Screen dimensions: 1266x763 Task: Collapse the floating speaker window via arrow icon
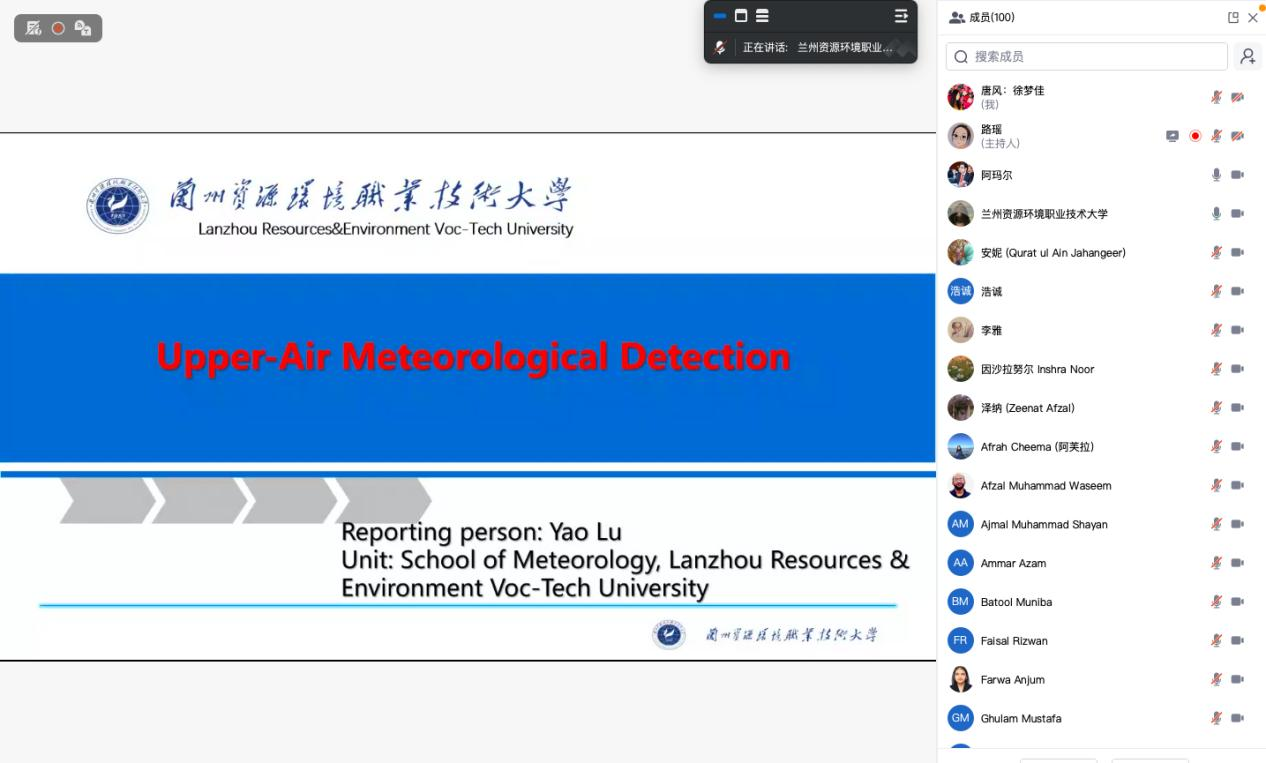(901, 16)
